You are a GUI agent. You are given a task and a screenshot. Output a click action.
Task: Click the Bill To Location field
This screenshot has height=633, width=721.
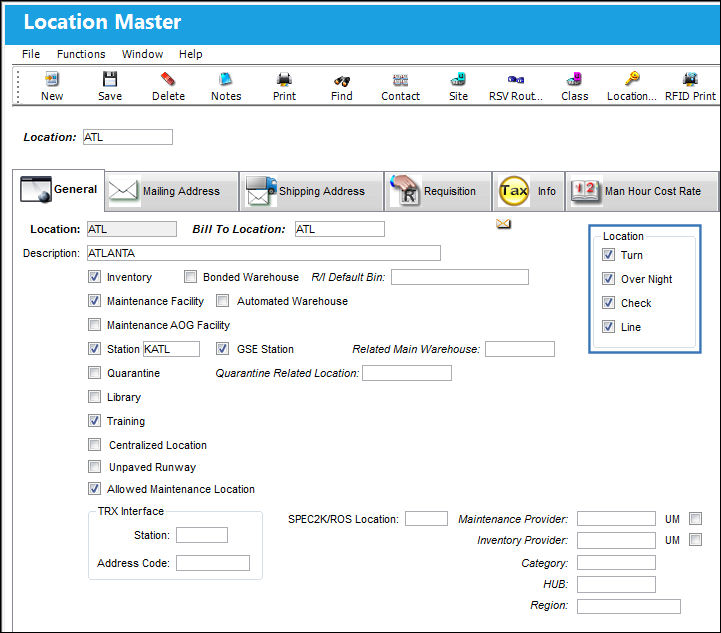pyautogui.click(x=340, y=229)
